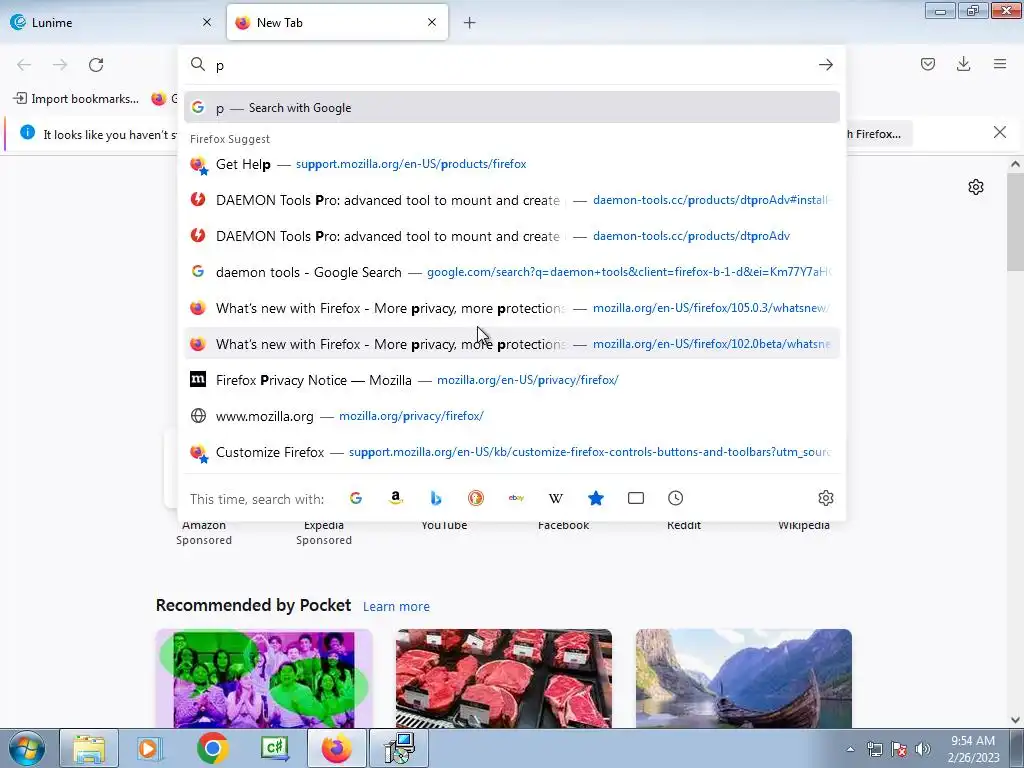
Task: Close the New Tab tab
Action: [x=432, y=22]
